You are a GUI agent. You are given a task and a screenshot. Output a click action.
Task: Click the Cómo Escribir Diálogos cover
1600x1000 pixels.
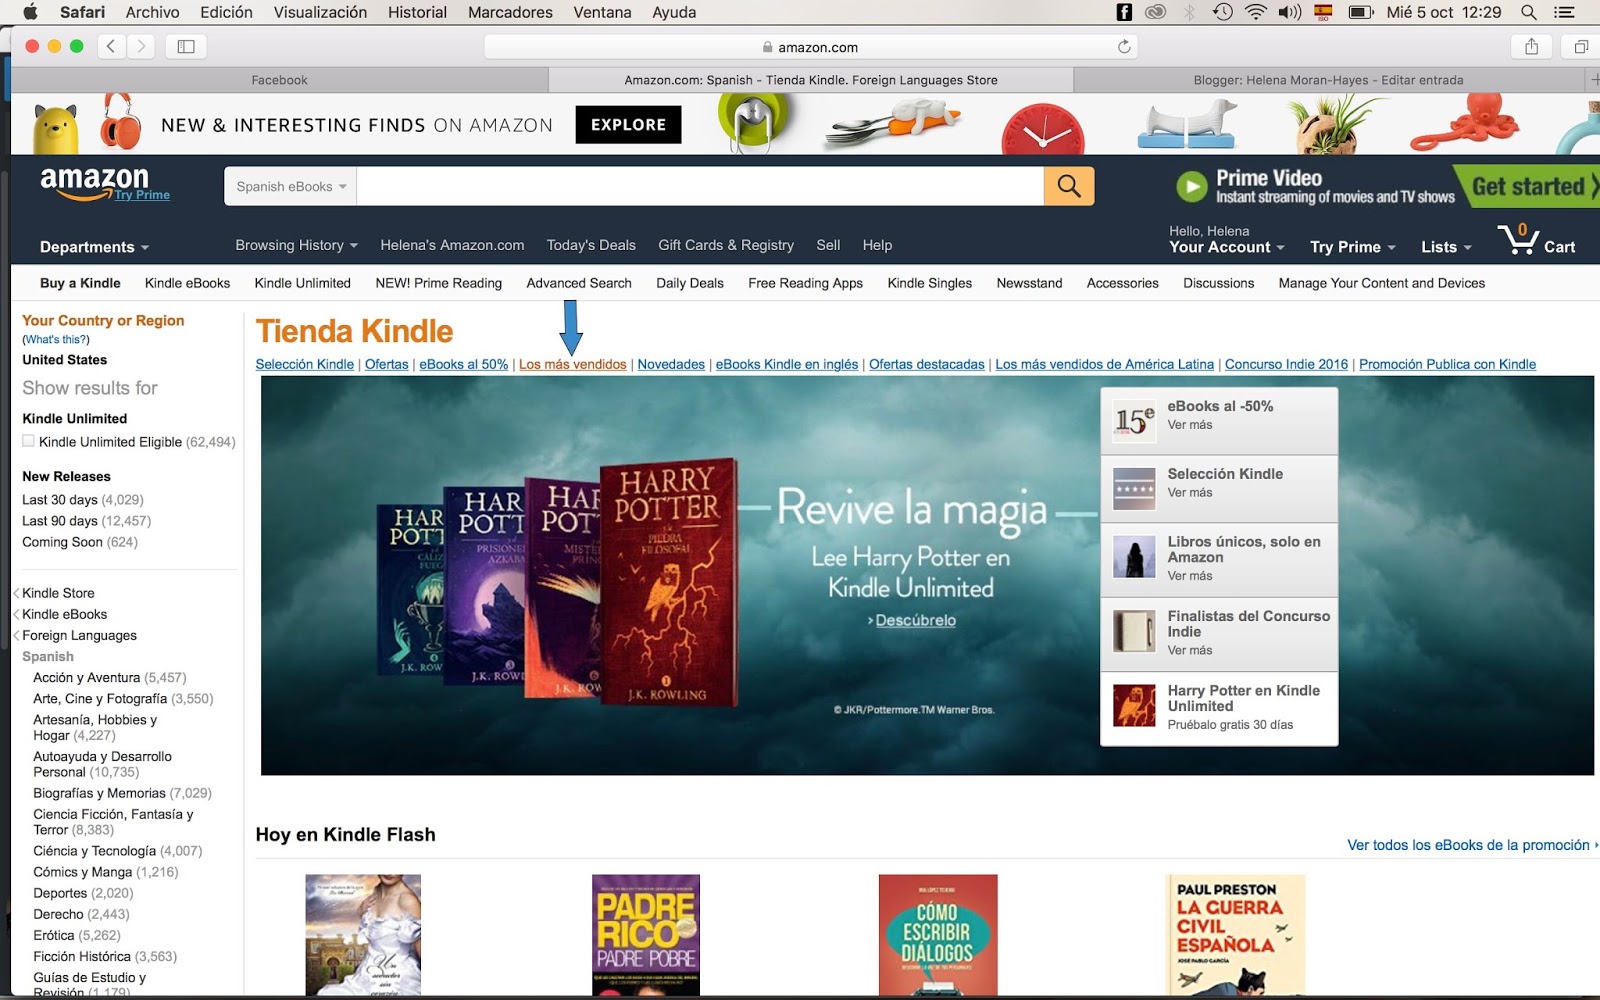[x=938, y=935]
